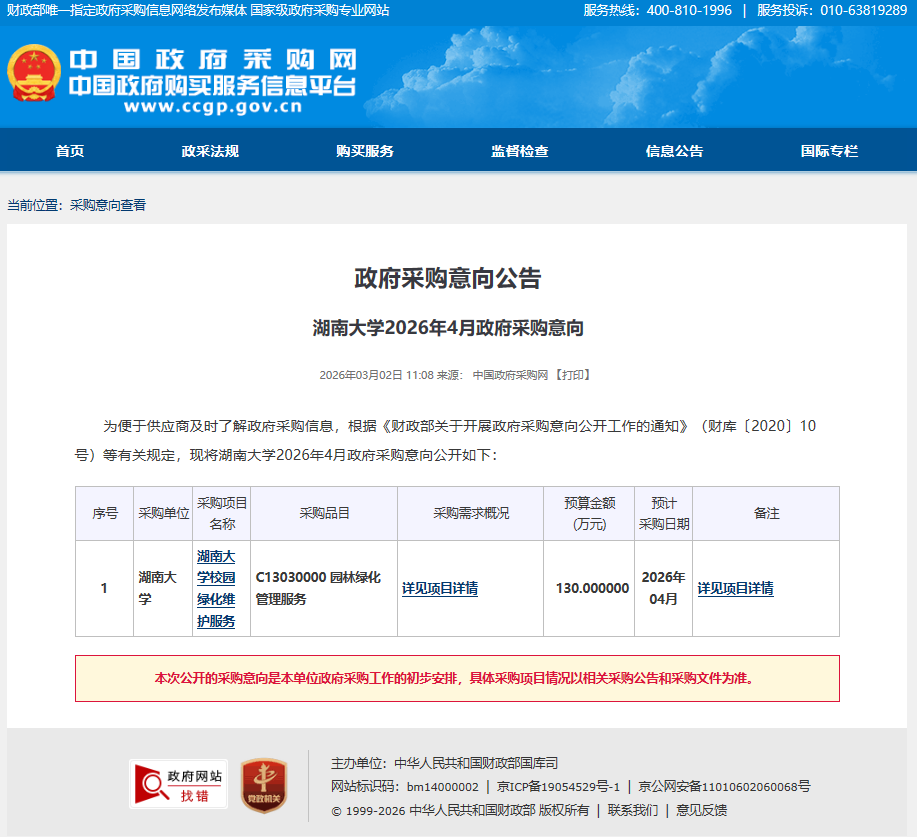Open 监督检查 in navigation bar

(520, 151)
